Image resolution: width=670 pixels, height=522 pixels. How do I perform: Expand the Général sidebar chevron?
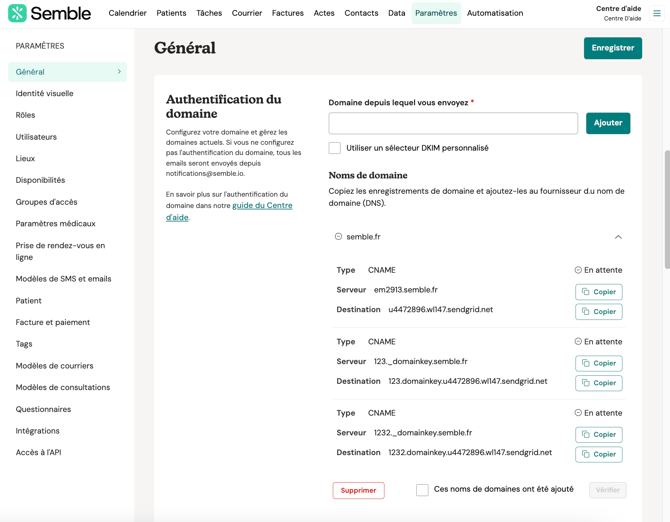(x=119, y=72)
